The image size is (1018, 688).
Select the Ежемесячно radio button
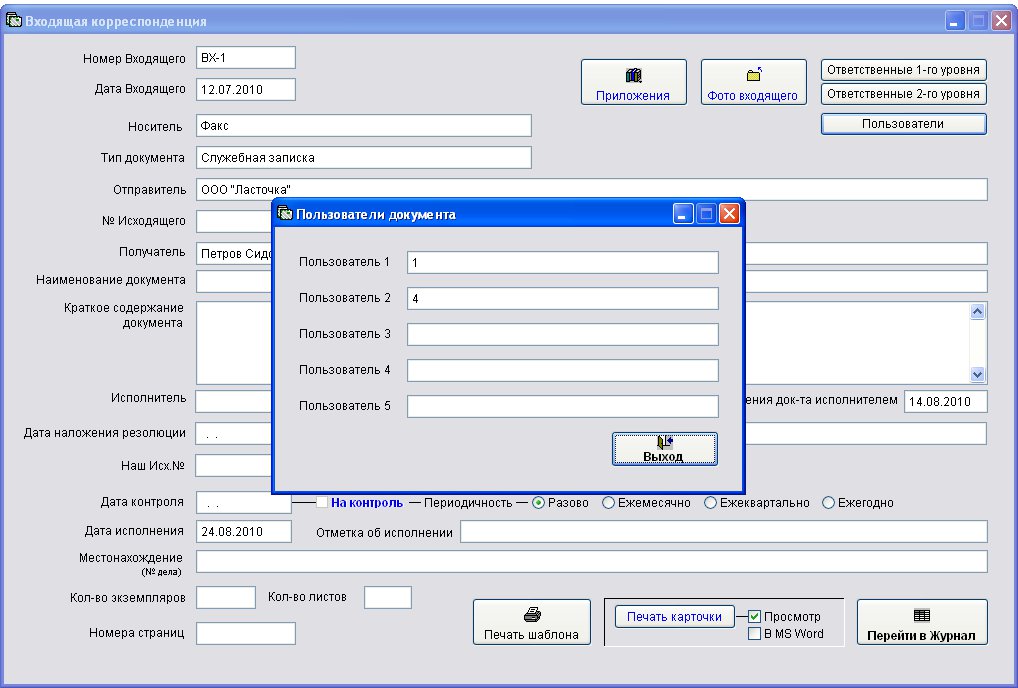point(608,503)
